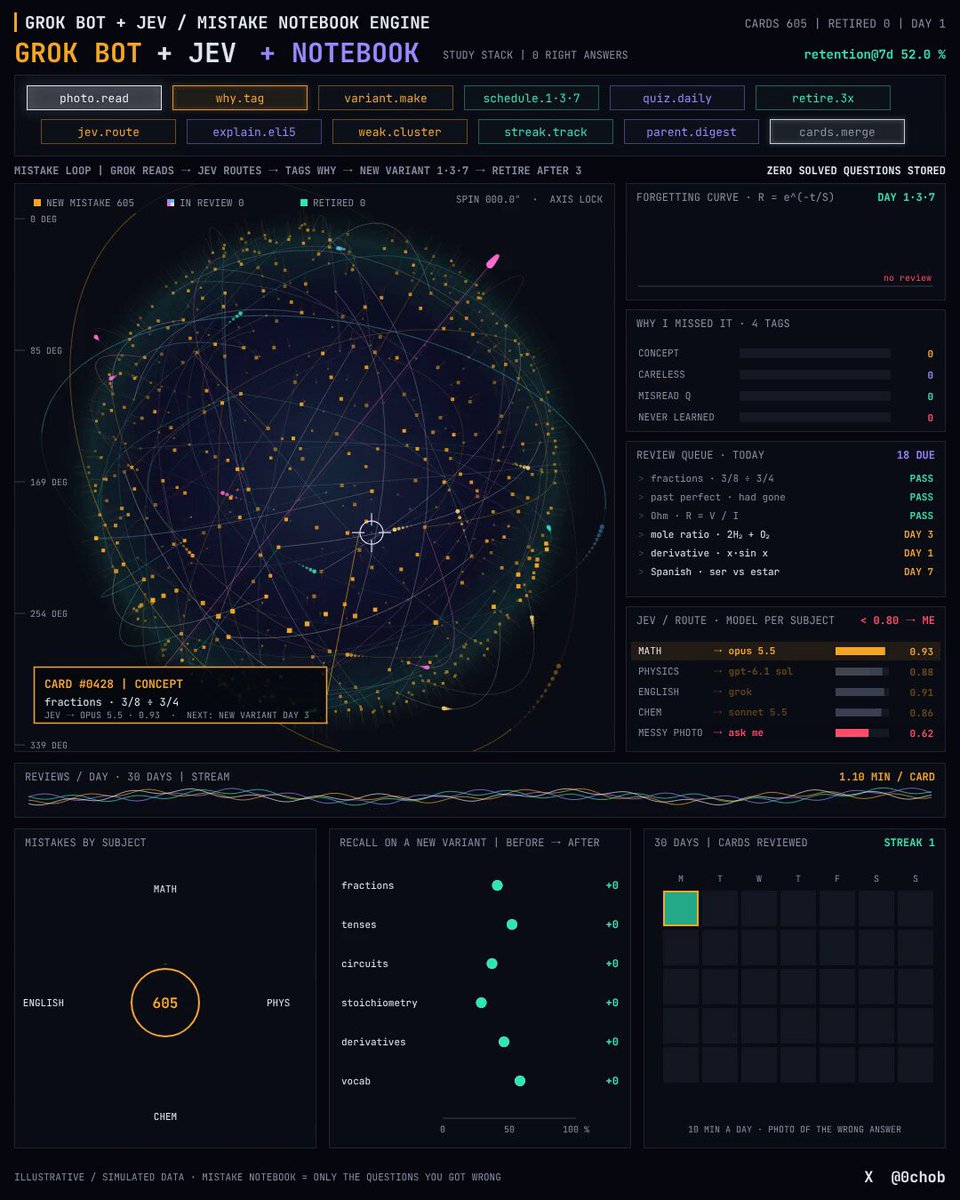Screen dimensions: 960x1200
Task: Select the photo.read chip
Action: click(94, 98)
